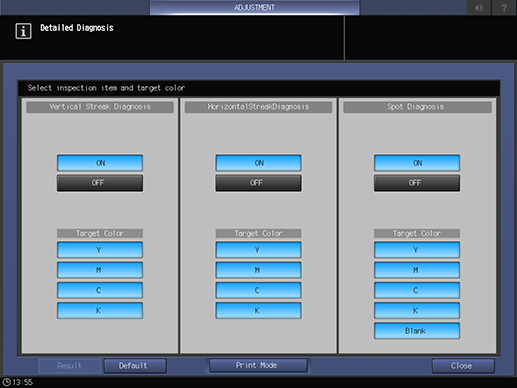Select the ADJUSTMENT tab
The height and width of the screenshot is (388, 517).
point(254,7)
